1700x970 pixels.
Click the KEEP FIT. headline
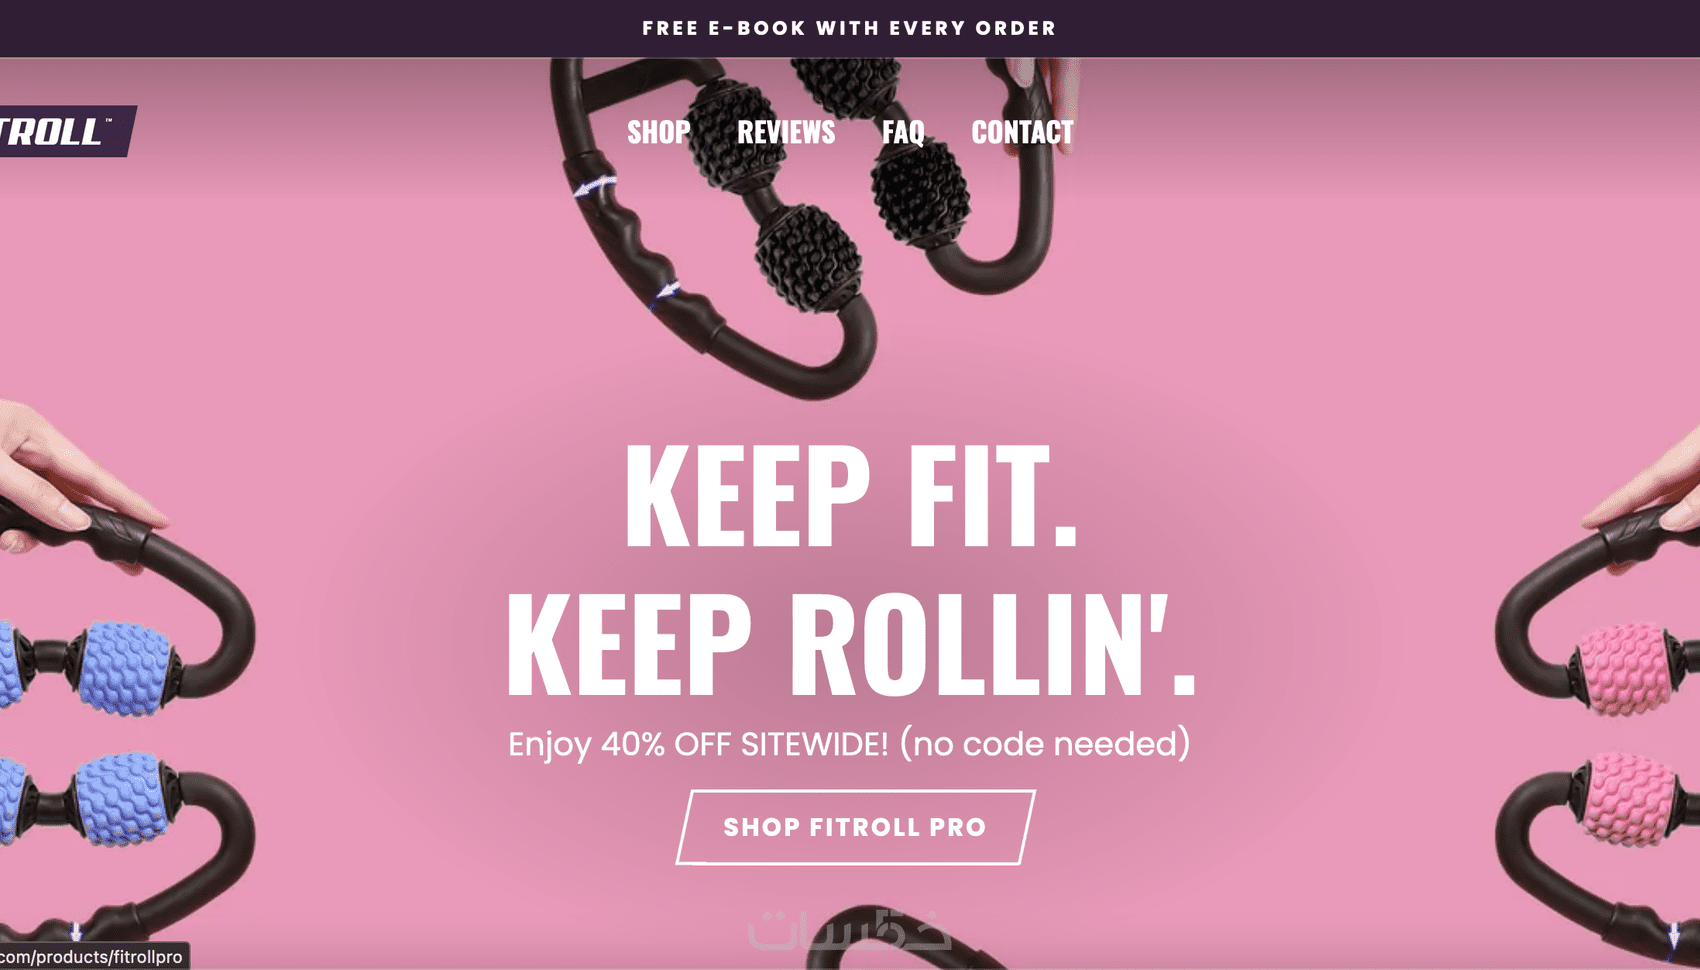click(851, 496)
